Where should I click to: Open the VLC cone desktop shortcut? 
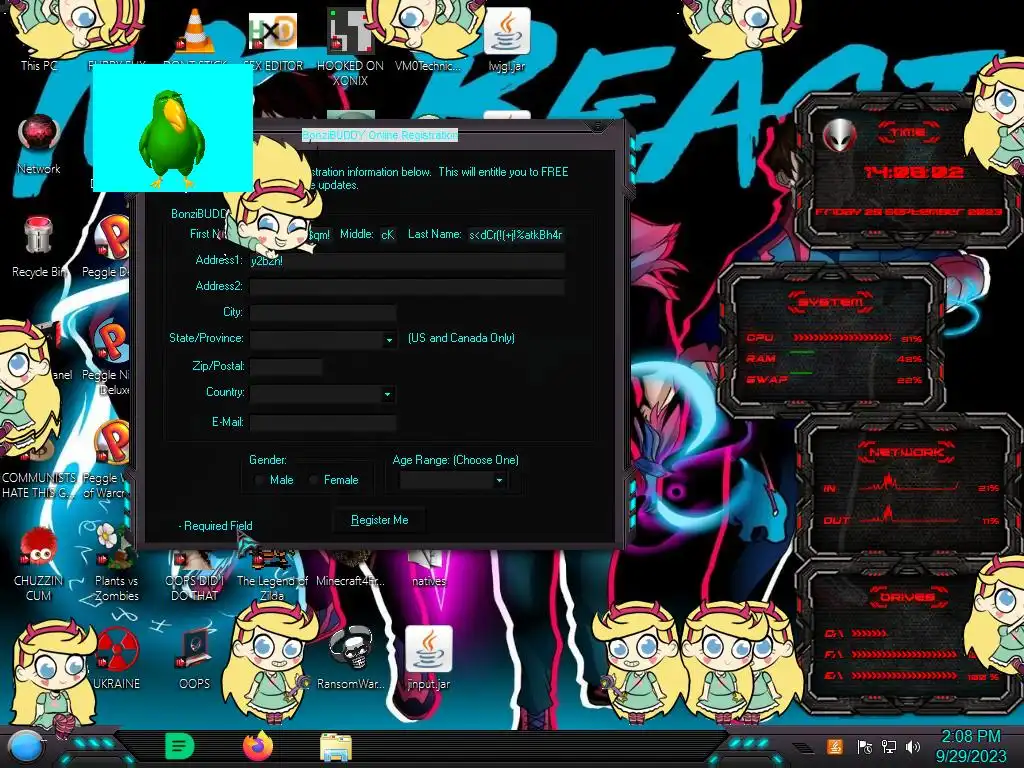tap(195, 31)
